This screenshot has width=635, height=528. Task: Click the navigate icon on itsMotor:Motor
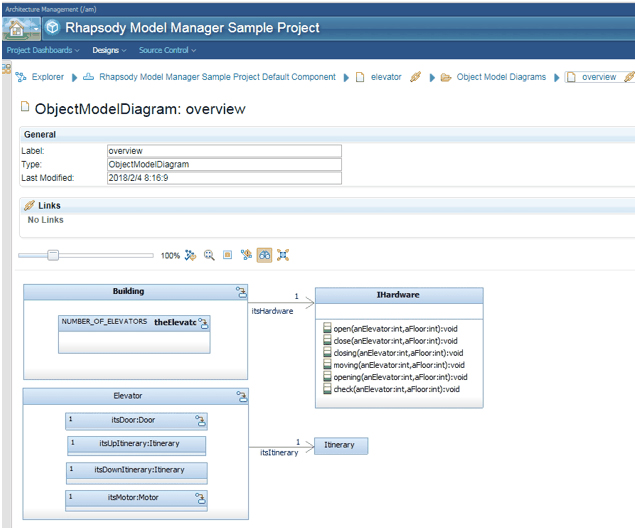coord(200,498)
